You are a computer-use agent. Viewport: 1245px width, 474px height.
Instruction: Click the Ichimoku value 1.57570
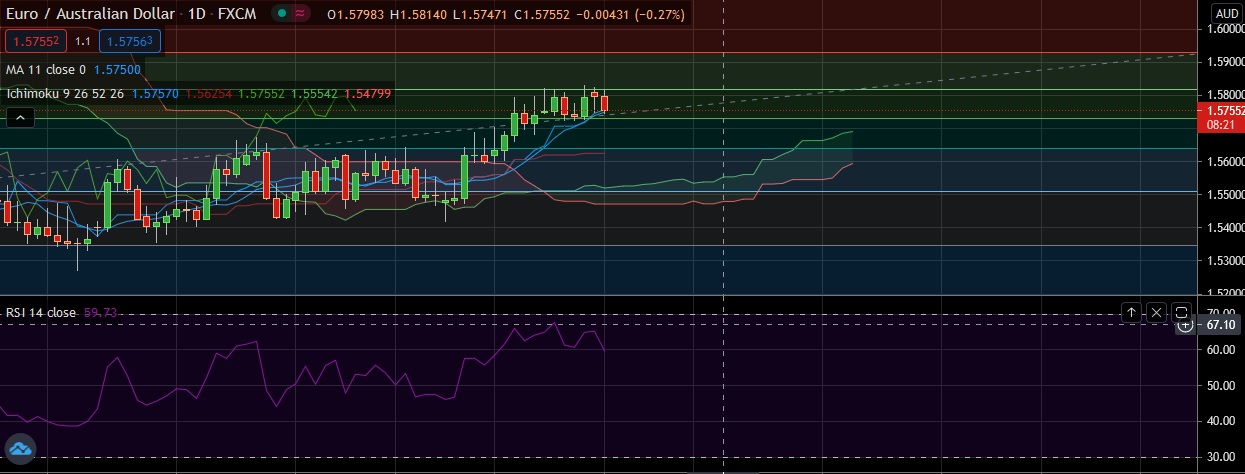pos(155,93)
